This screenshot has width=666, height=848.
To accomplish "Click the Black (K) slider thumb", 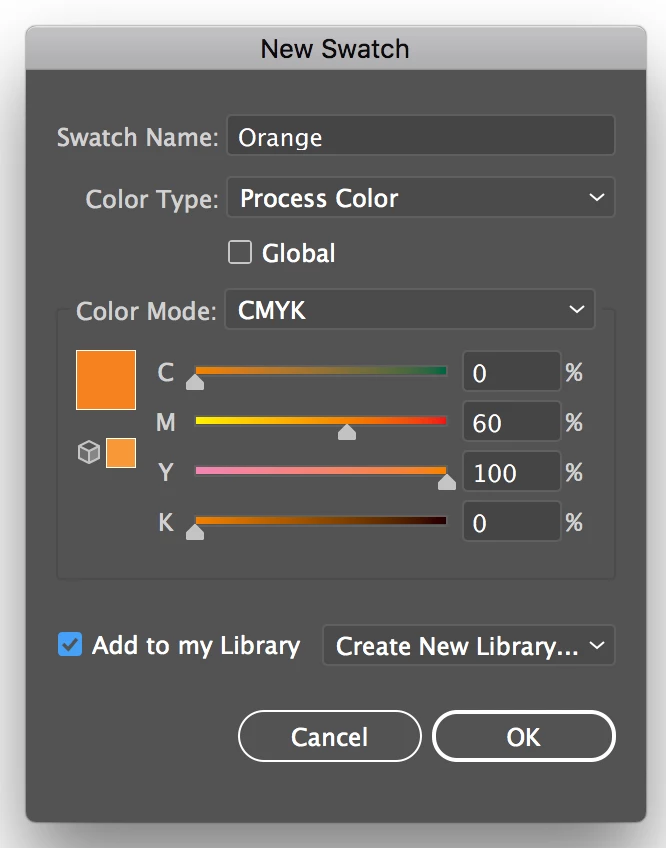I will [x=196, y=532].
